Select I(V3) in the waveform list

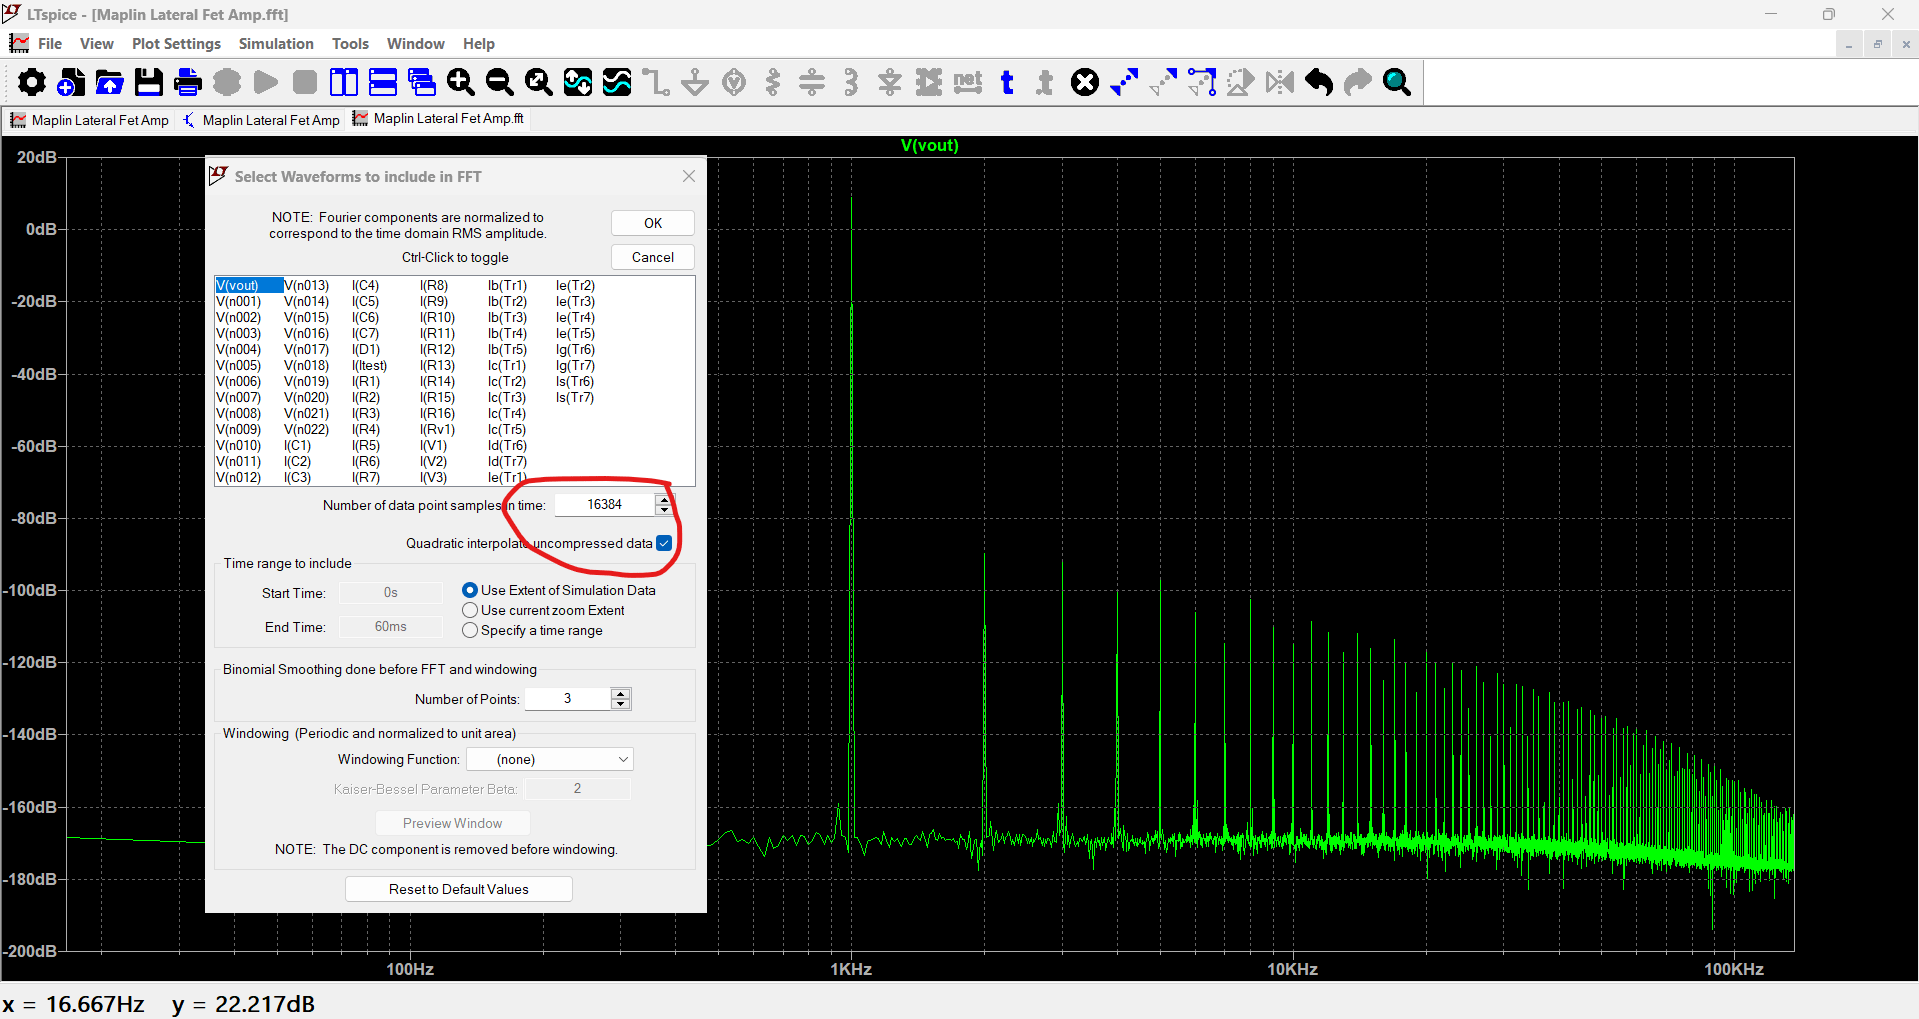coord(434,478)
